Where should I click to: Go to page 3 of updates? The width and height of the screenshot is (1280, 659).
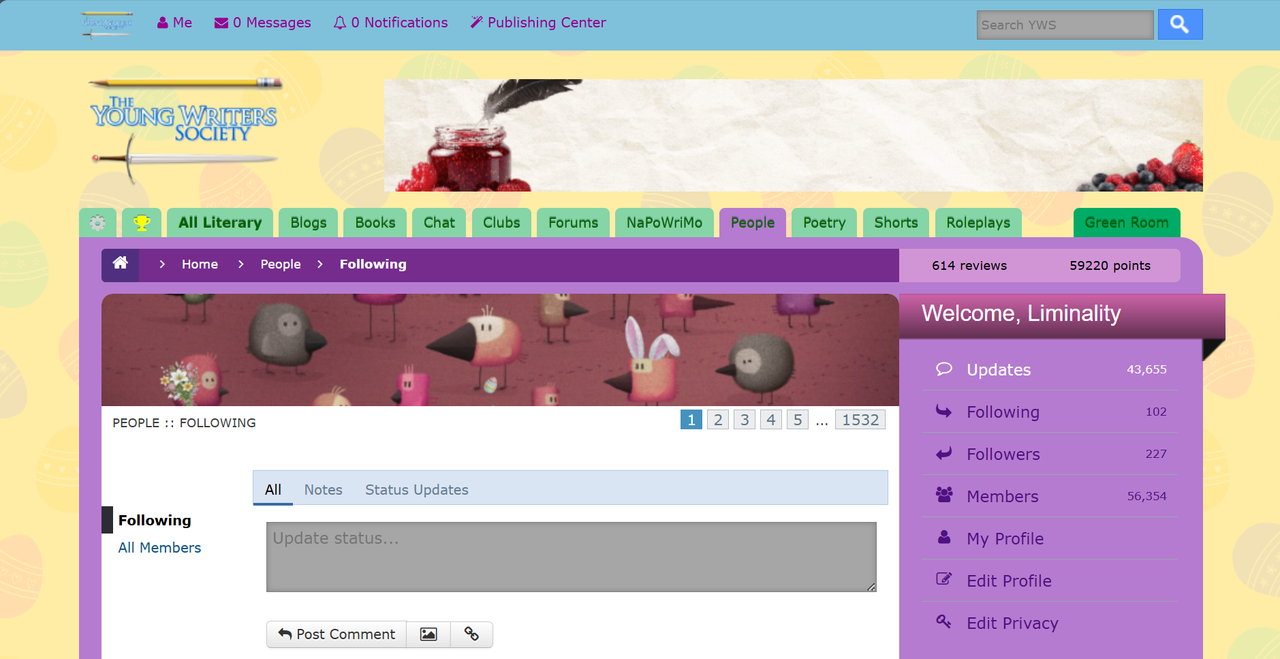744,420
